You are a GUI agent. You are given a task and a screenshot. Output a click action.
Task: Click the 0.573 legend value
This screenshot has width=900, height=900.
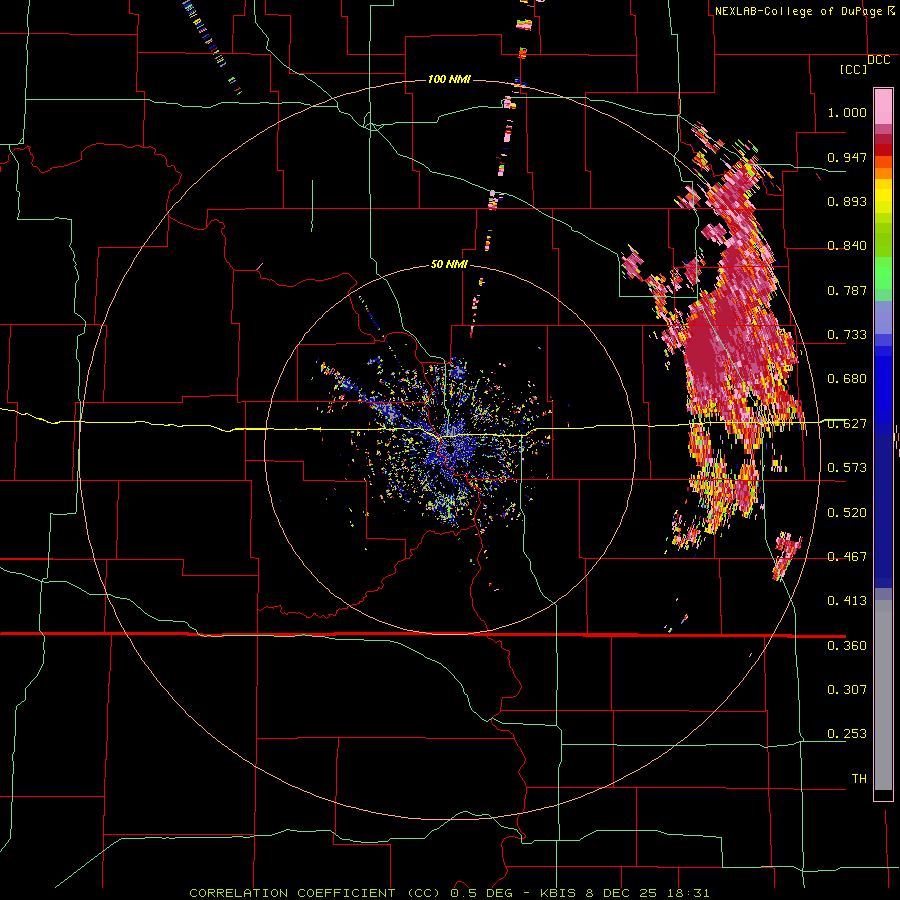(x=847, y=468)
